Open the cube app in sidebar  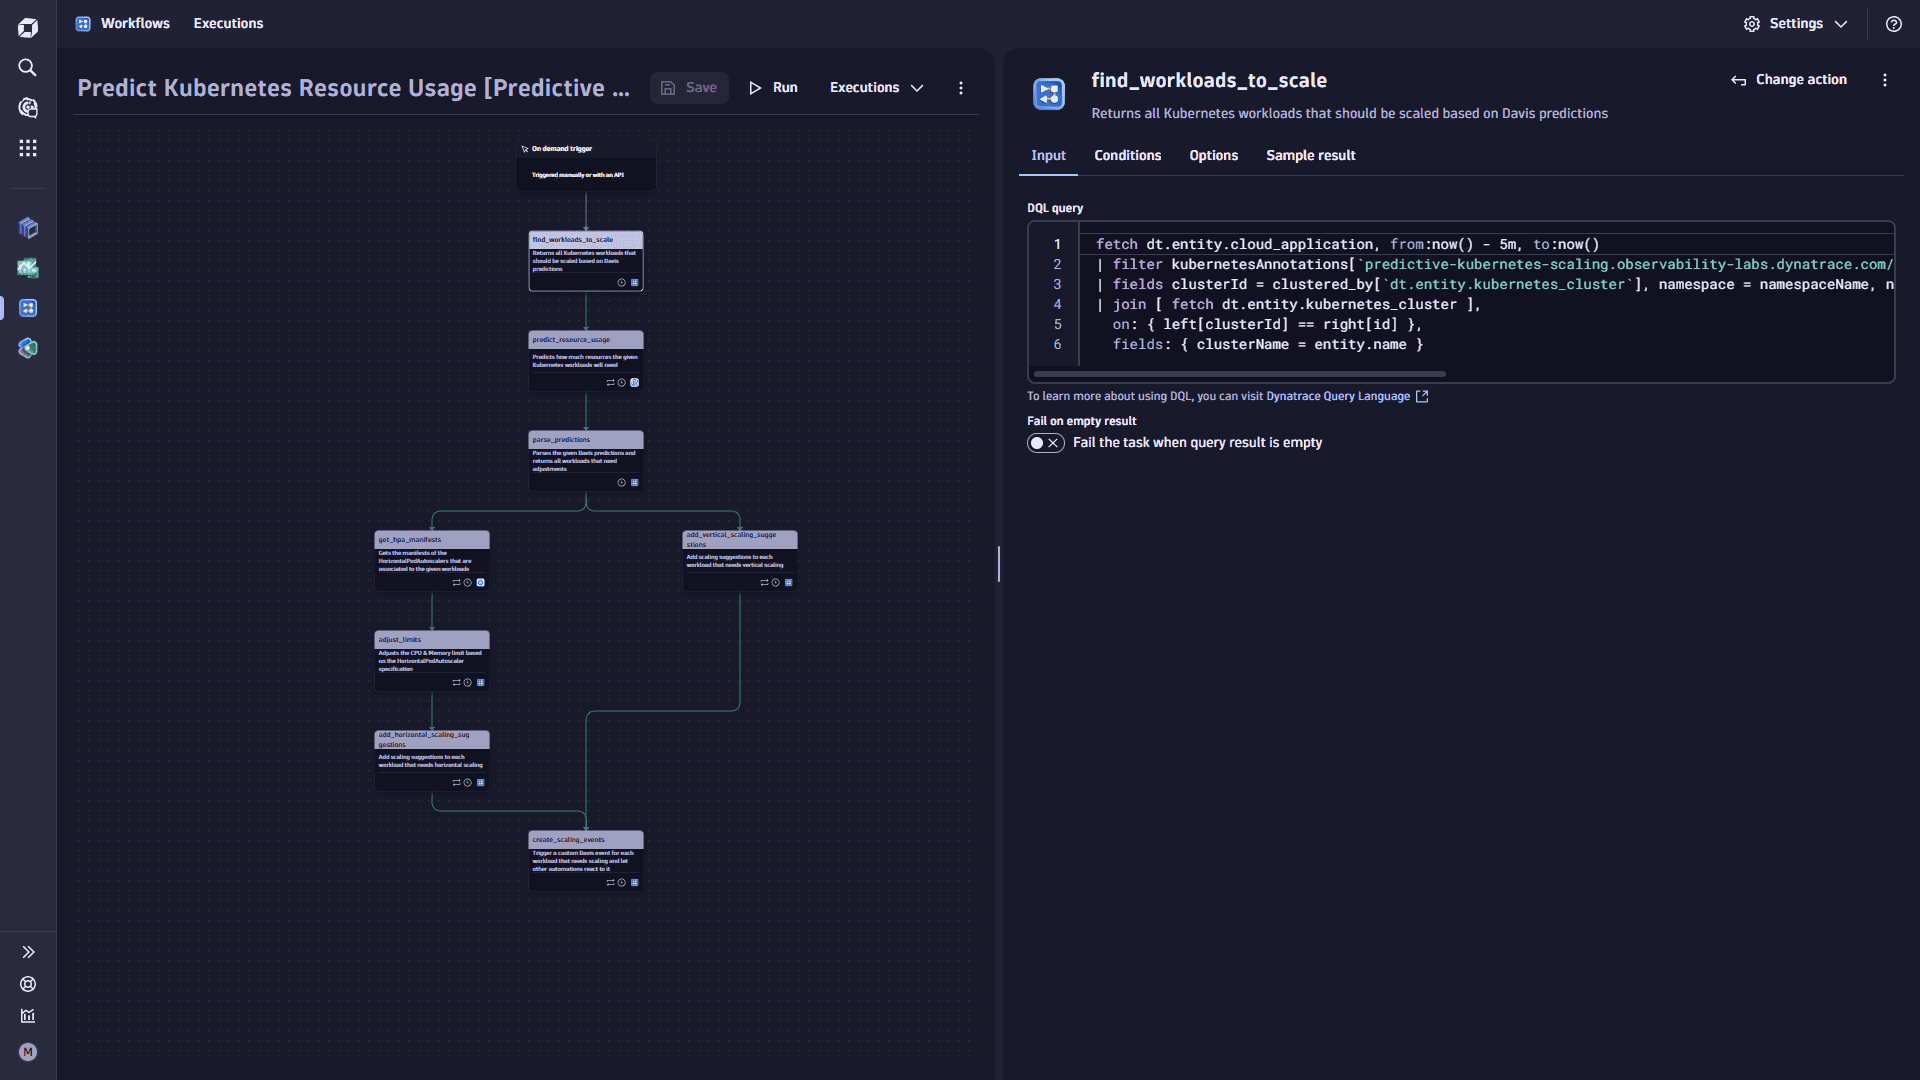click(x=28, y=228)
